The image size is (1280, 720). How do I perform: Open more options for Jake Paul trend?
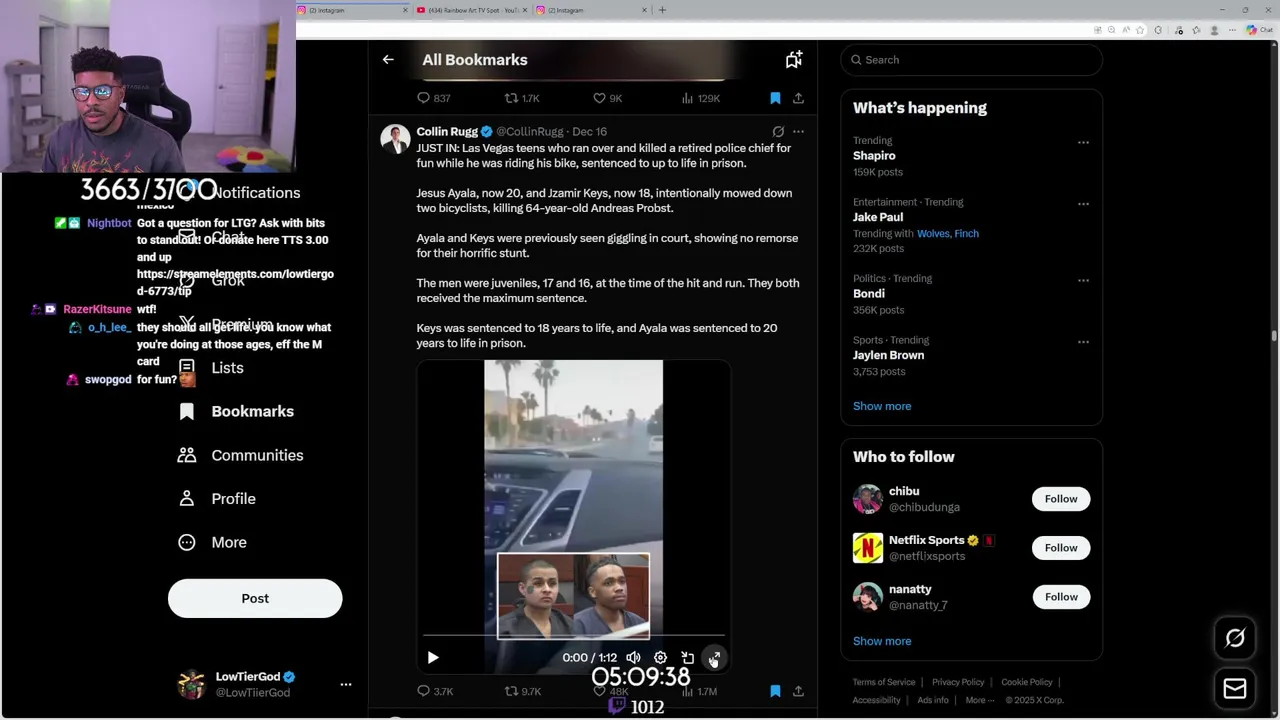1083,204
